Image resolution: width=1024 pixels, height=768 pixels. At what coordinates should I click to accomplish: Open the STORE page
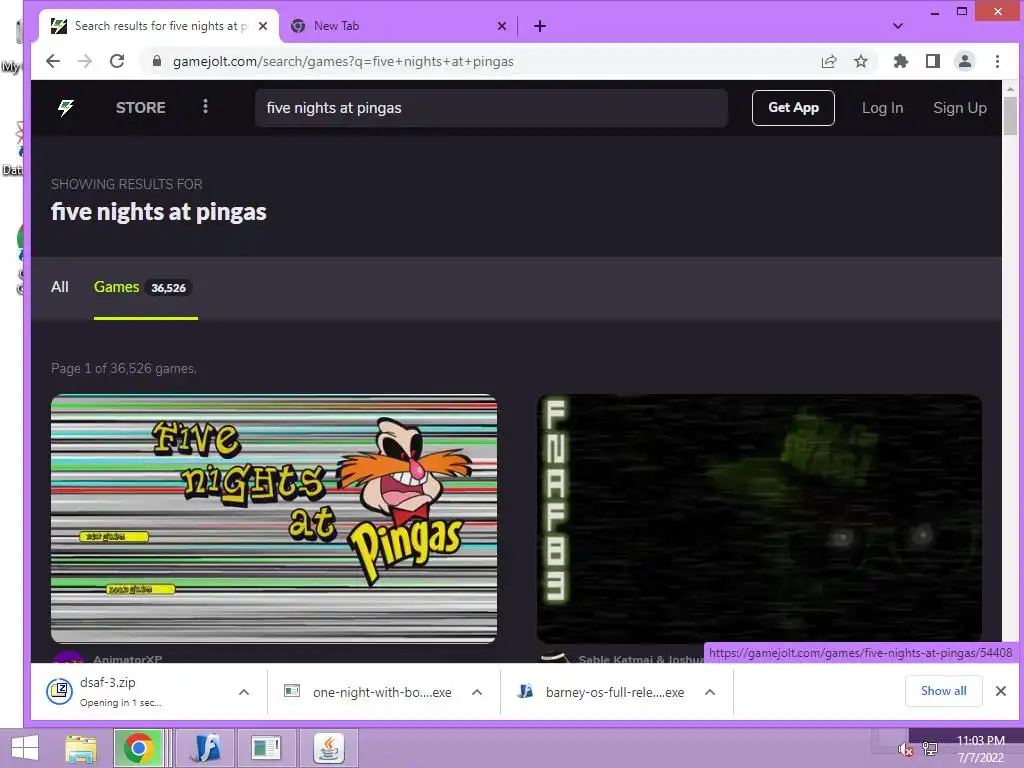coord(140,108)
